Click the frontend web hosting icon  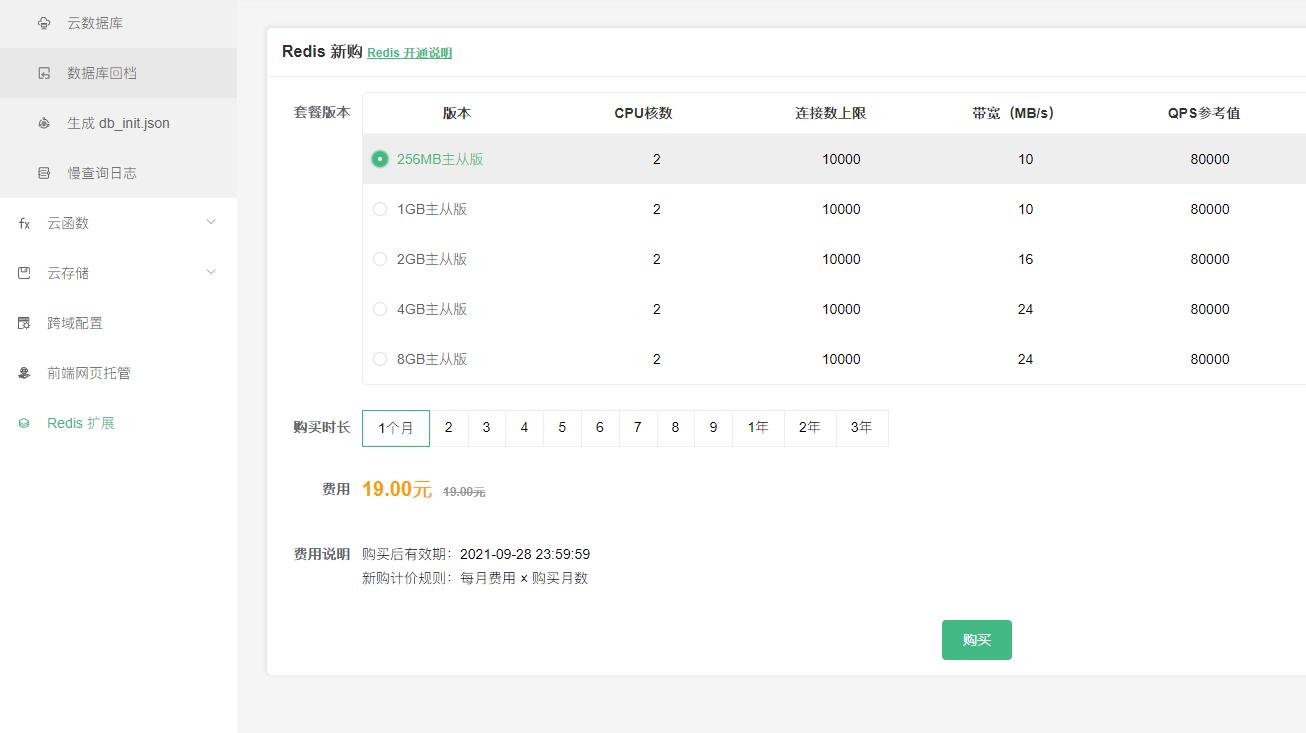(x=24, y=373)
